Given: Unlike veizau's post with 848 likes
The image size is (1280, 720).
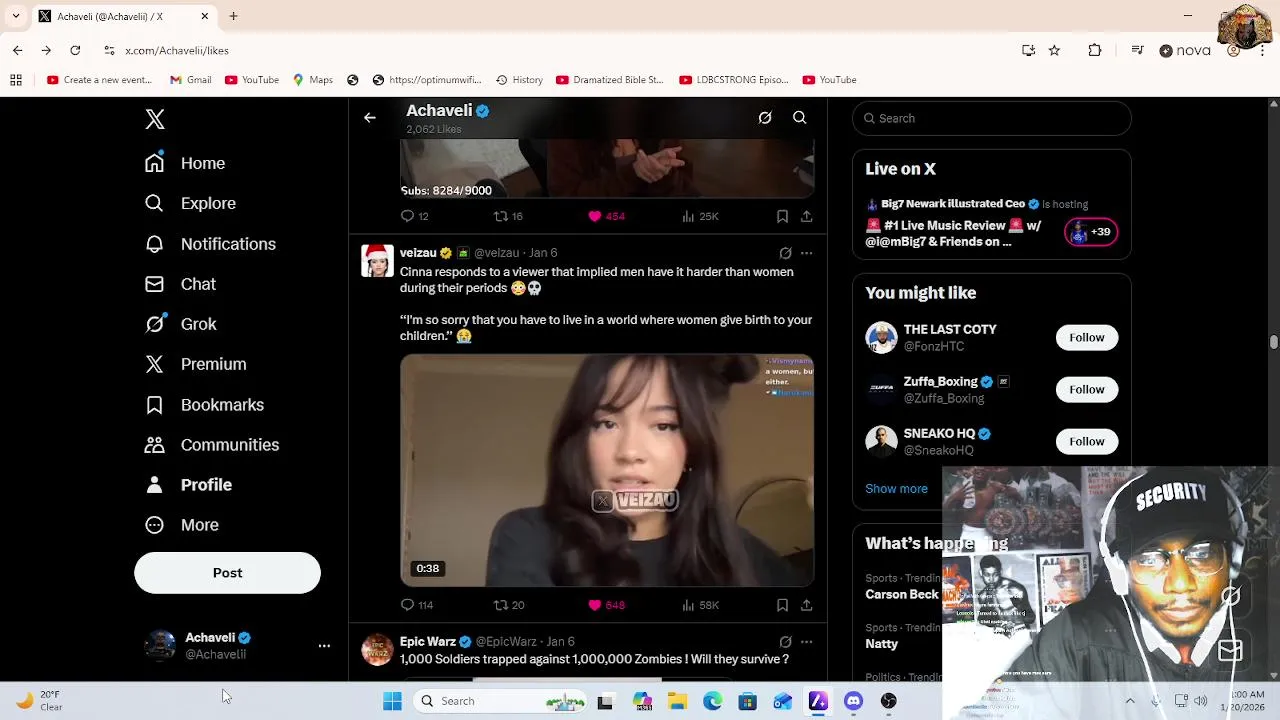Looking at the screenshot, I should [606, 605].
